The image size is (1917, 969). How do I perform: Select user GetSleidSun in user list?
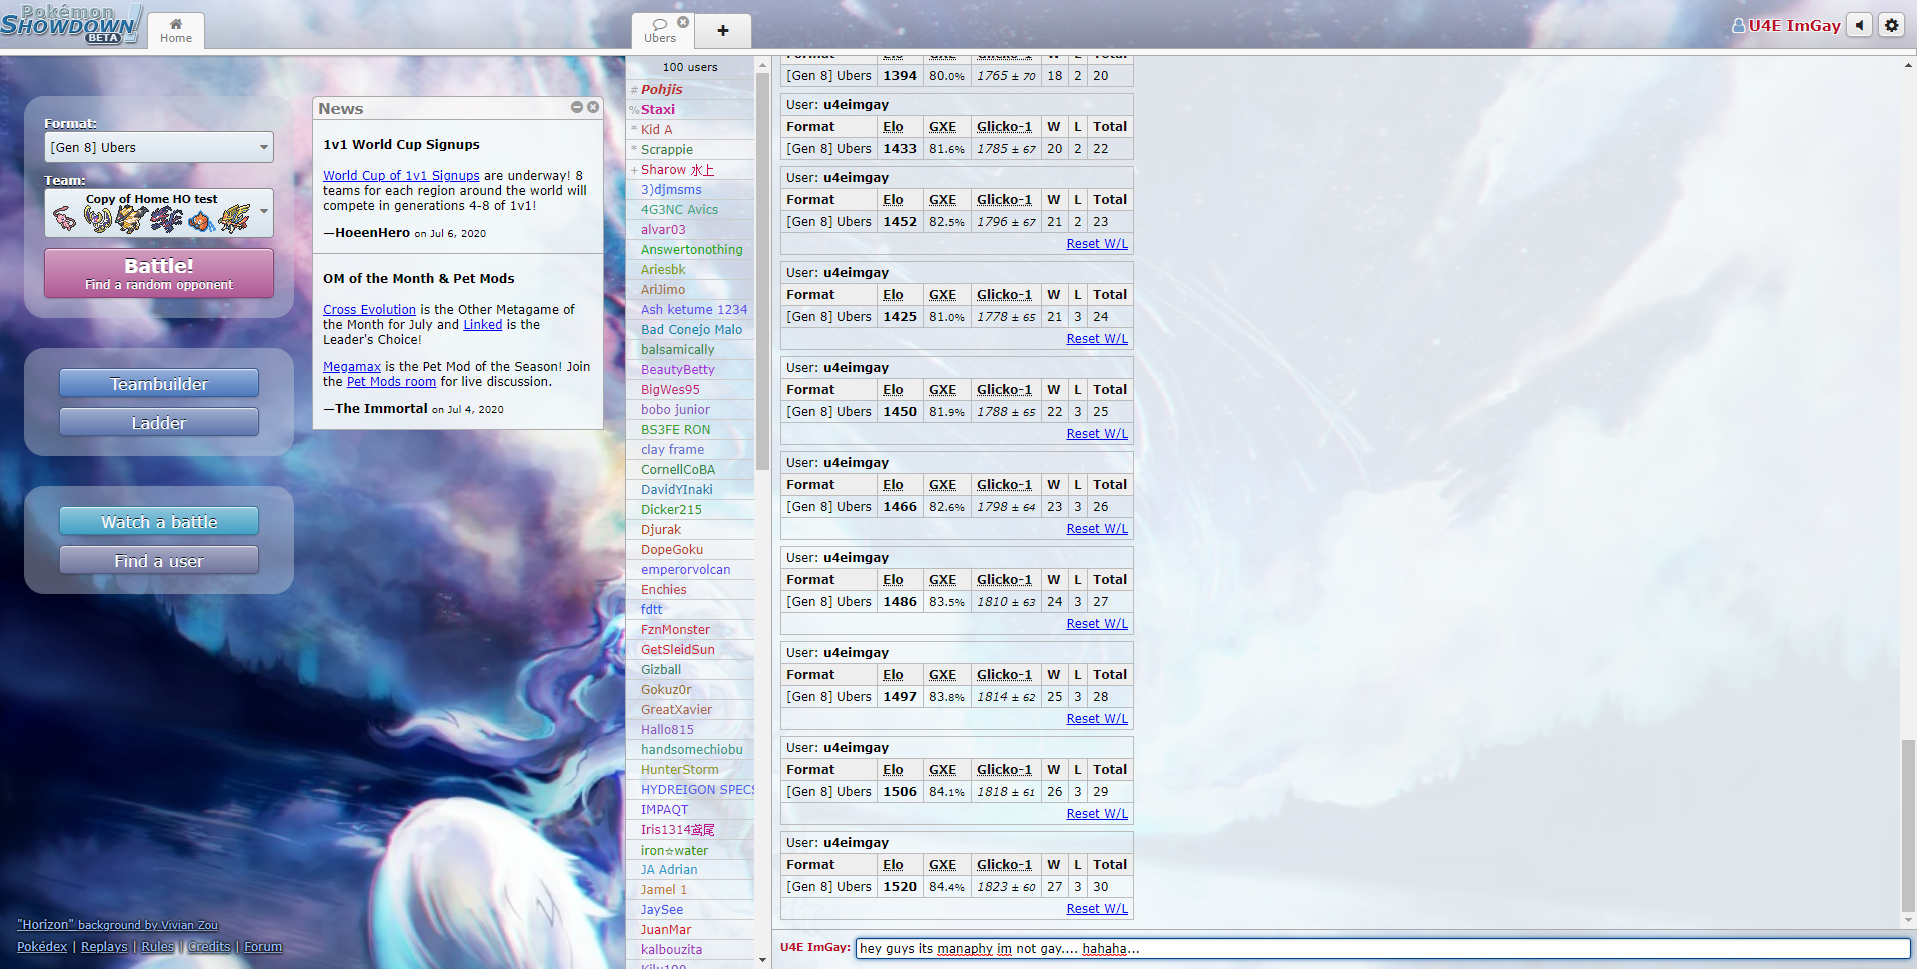[690, 649]
